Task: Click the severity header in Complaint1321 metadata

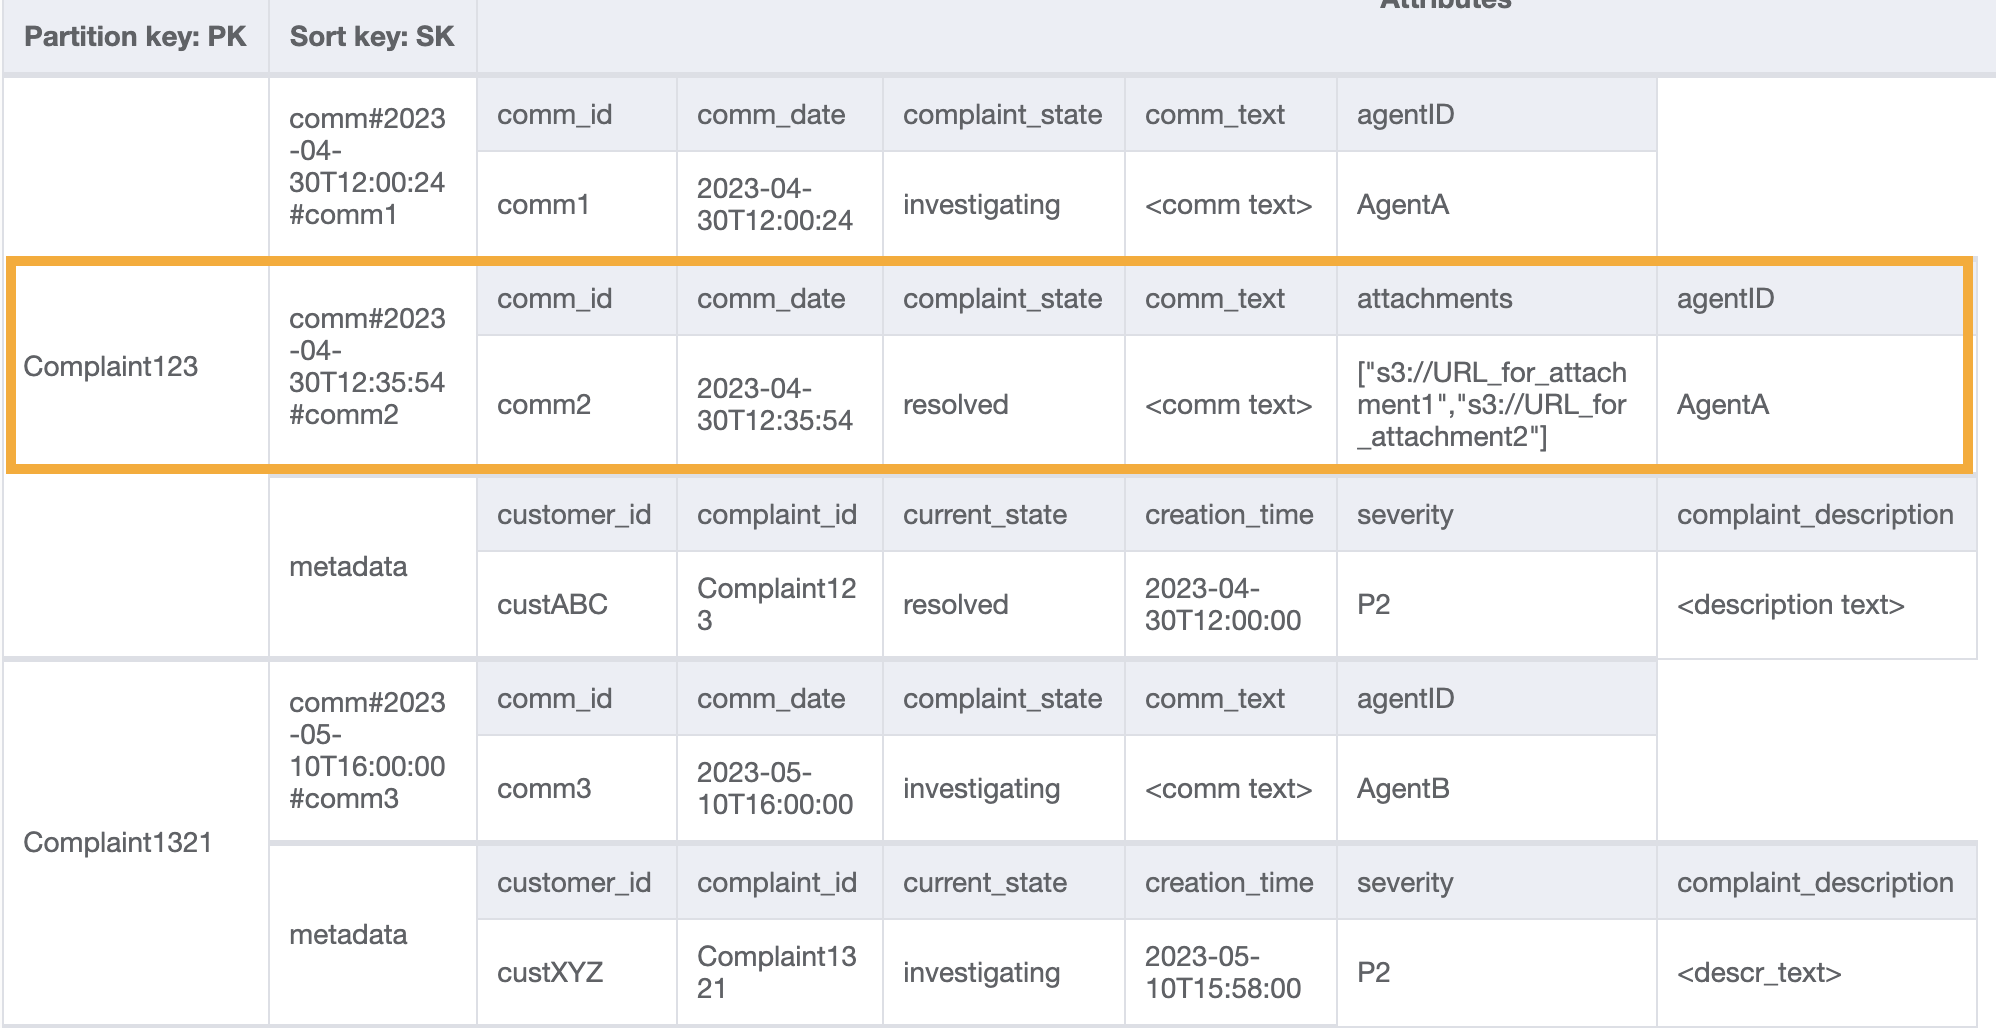Action: (x=1404, y=883)
